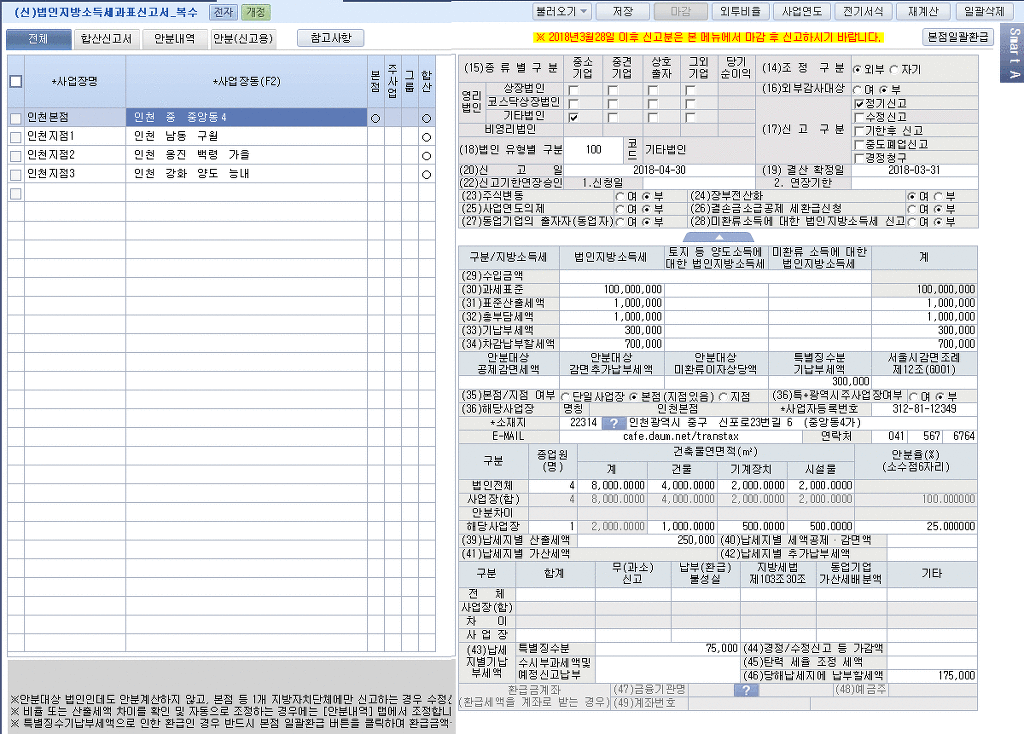The width and height of the screenshot is (1024, 734).
Task: Check the 인천지점2 row checkbox
Action: 16,155
